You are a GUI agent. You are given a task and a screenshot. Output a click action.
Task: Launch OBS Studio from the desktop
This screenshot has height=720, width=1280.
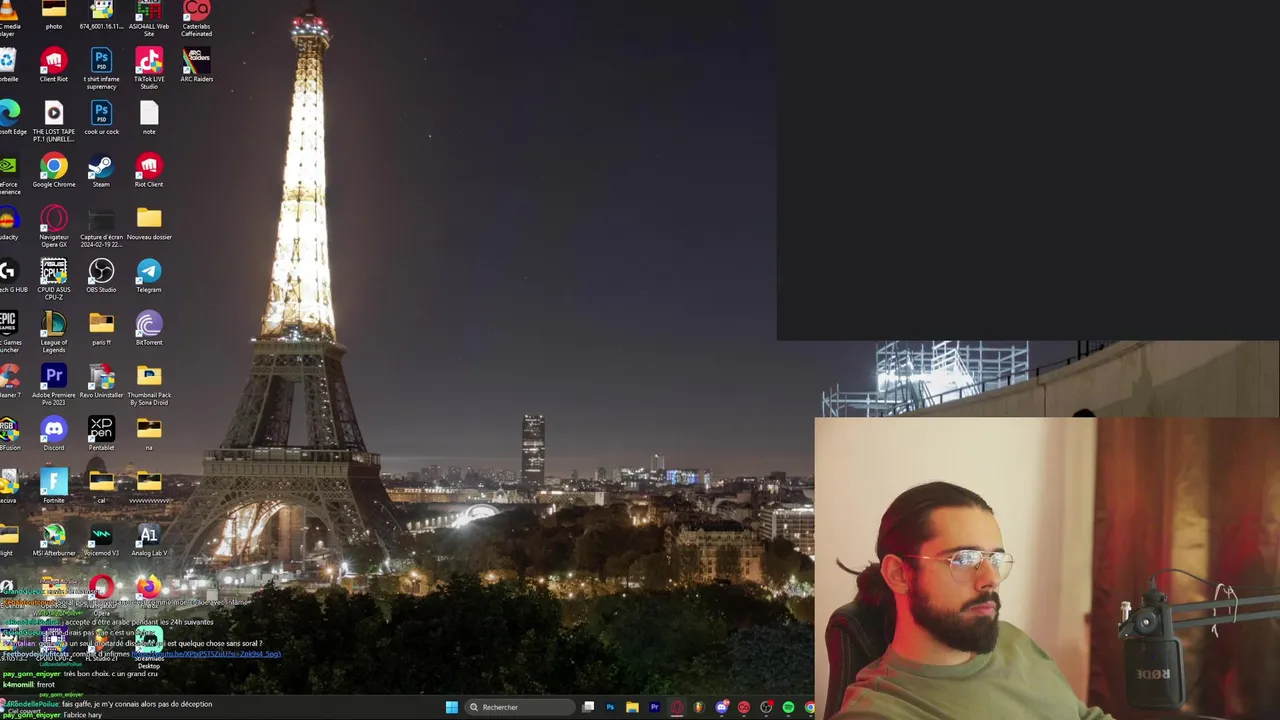pos(101,276)
